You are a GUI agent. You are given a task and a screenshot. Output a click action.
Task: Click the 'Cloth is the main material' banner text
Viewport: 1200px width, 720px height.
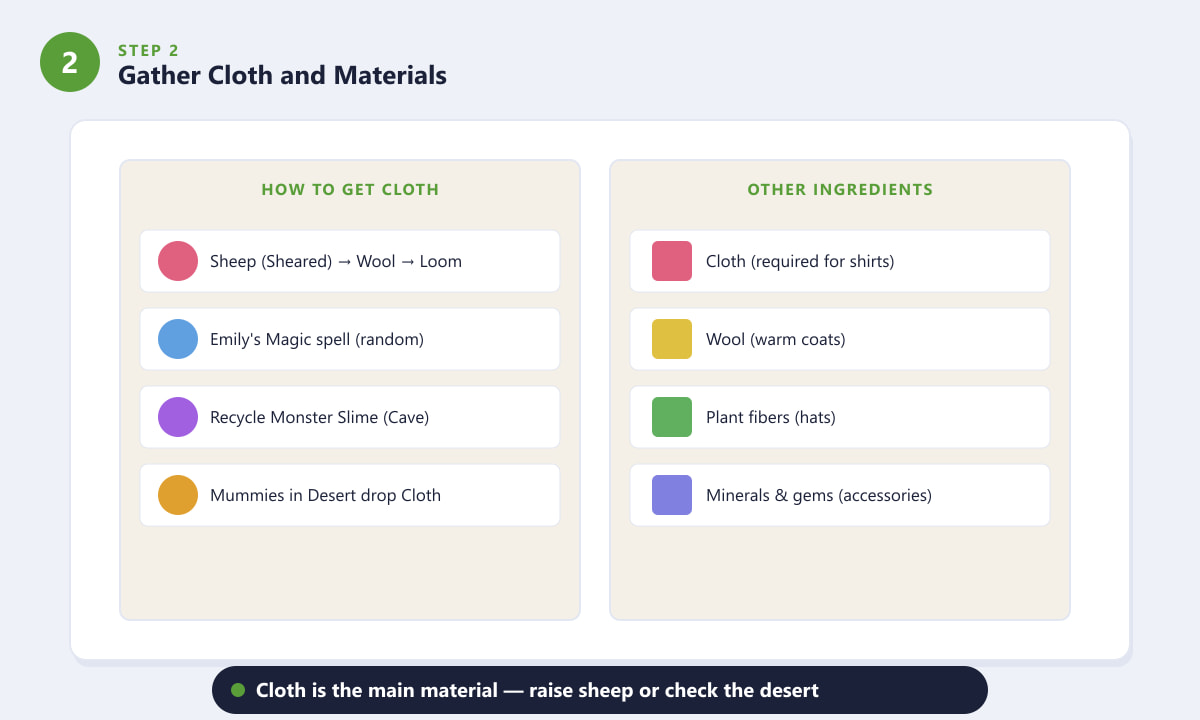pos(537,690)
